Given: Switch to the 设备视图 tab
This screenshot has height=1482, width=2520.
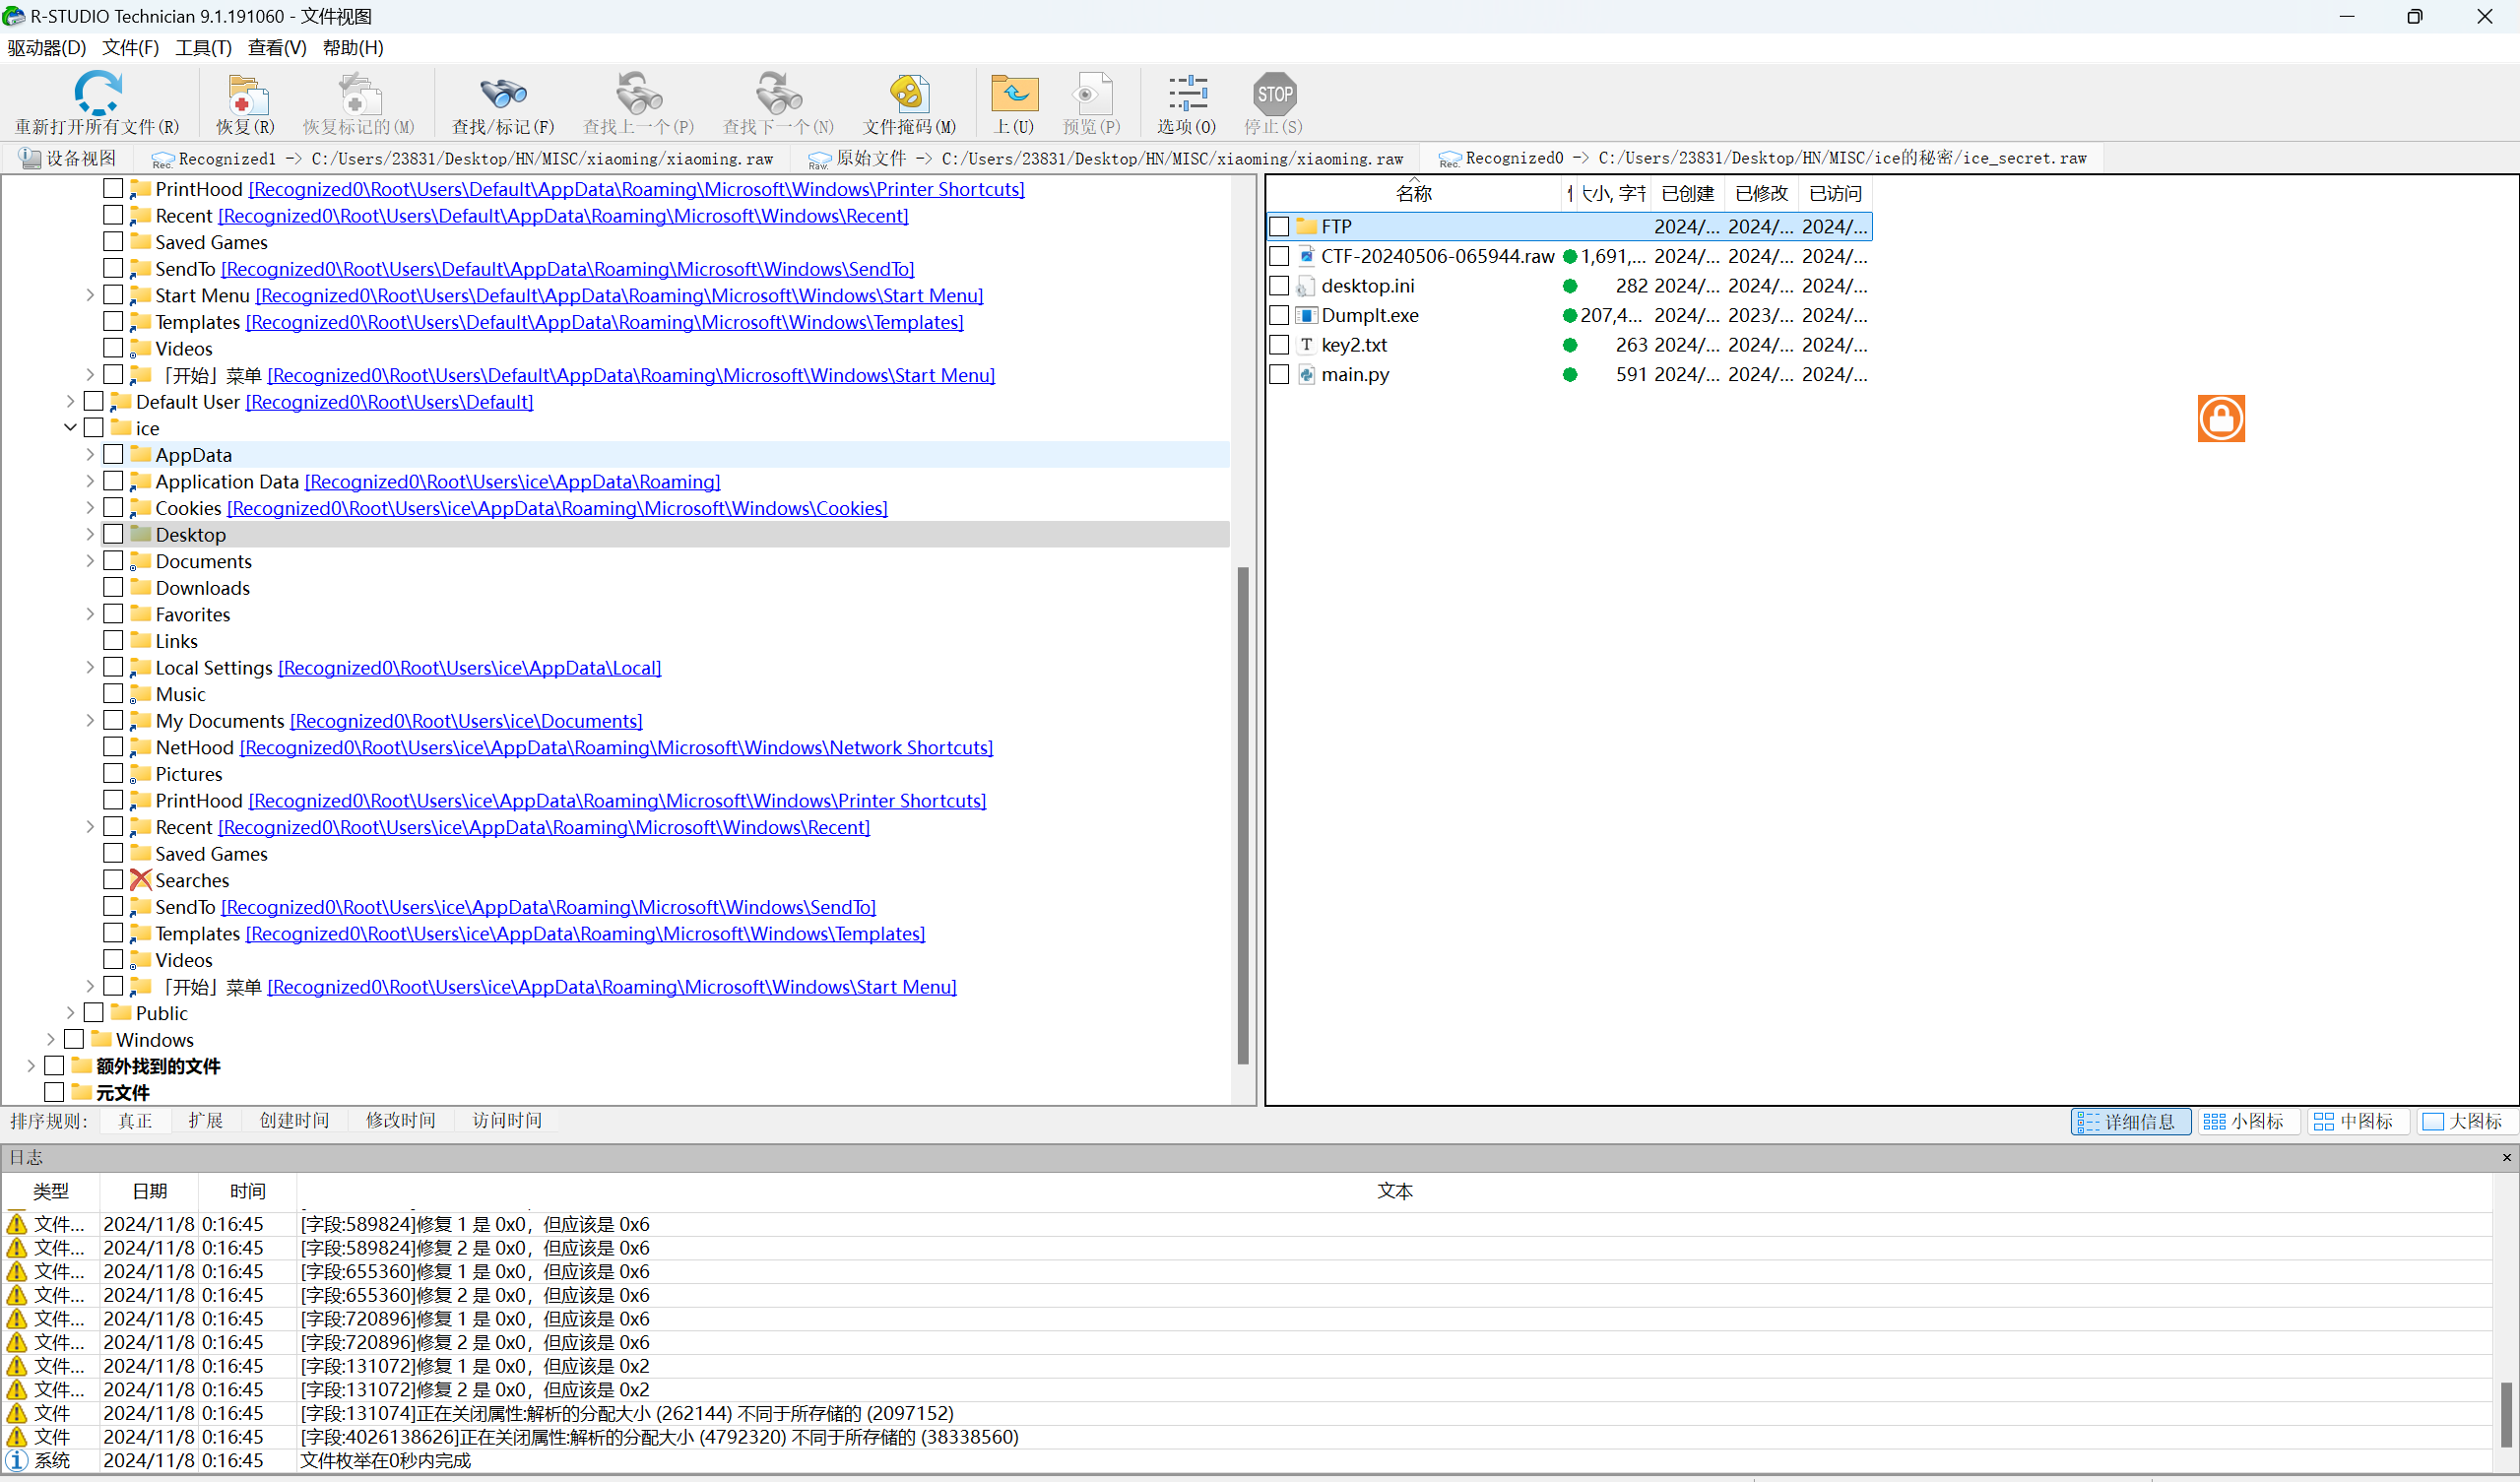Looking at the screenshot, I should coord(70,158).
